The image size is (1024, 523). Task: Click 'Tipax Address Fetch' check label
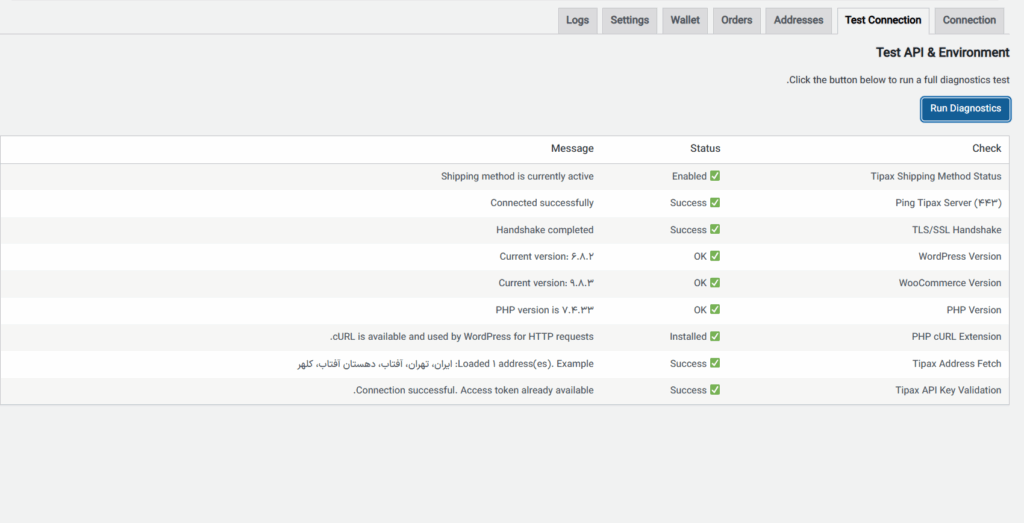pos(957,364)
